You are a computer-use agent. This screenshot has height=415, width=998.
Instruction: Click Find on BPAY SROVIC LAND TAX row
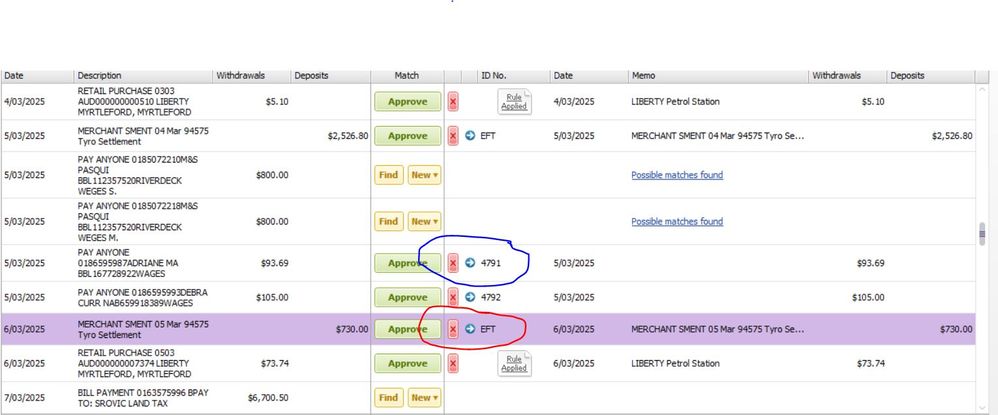[x=389, y=398]
